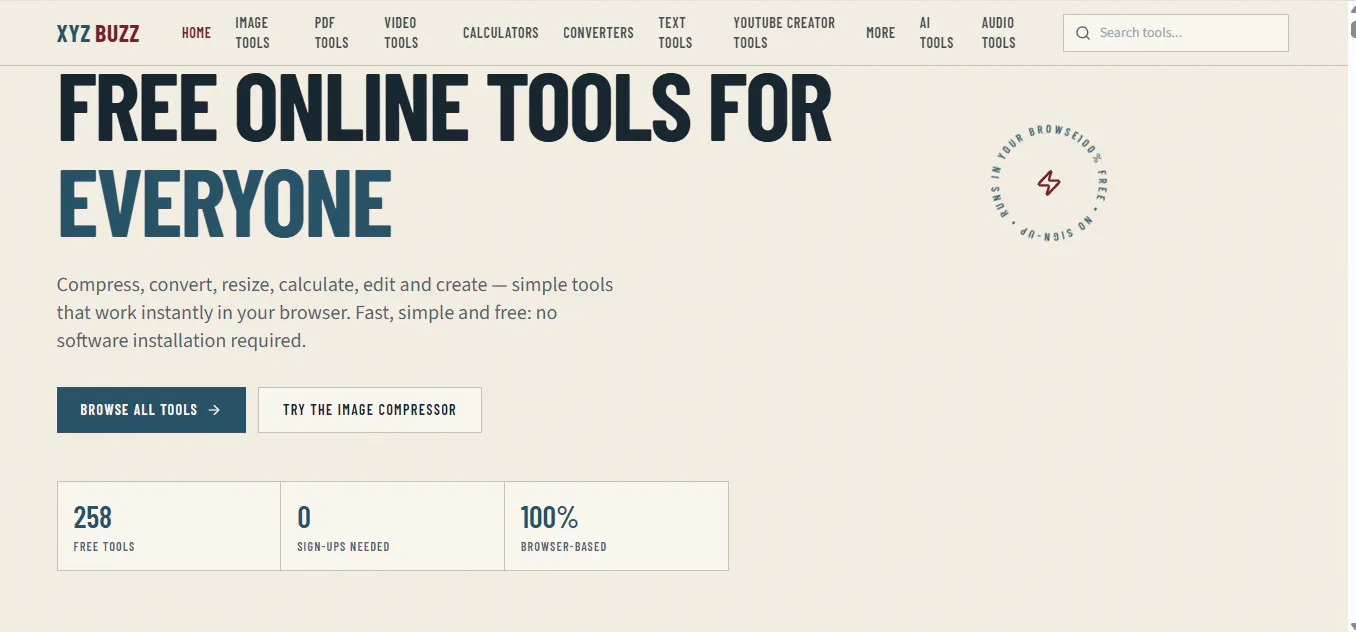Click the 258 Free Tools stat
This screenshot has height=632, width=1356.
click(x=169, y=526)
